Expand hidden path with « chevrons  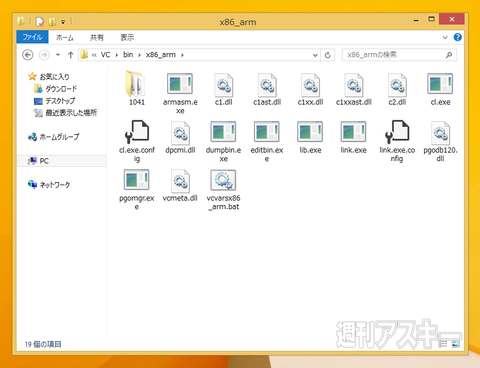tap(94, 55)
